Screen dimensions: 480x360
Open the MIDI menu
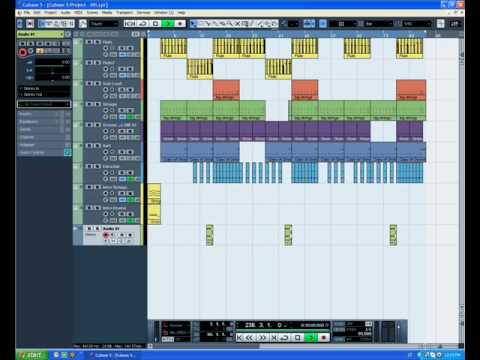78,13
